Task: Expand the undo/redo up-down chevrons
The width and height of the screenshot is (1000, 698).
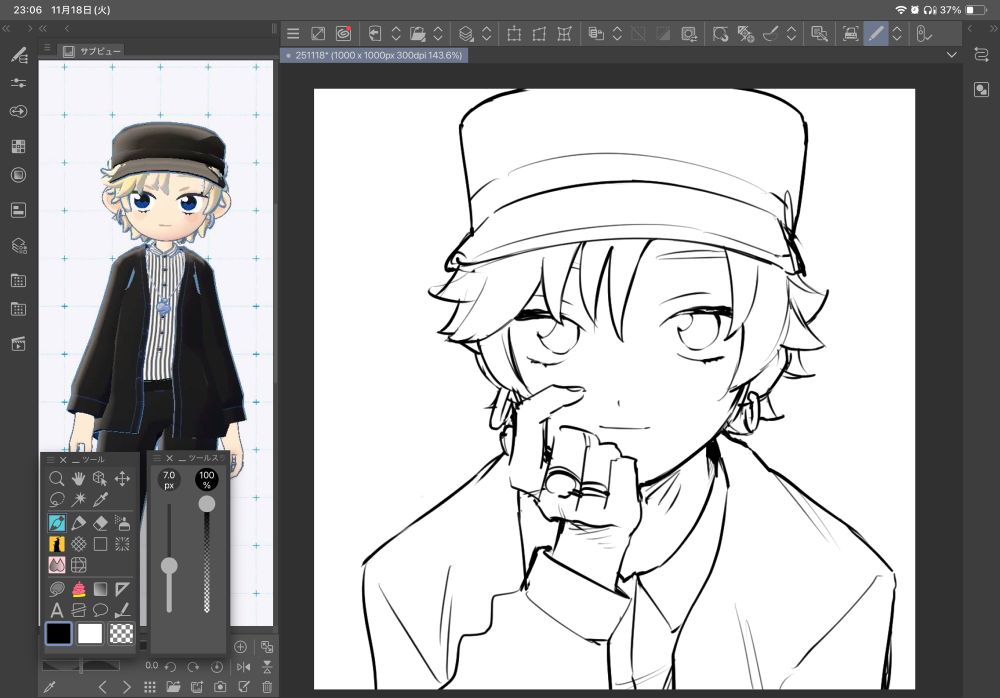Action: [395, 33]
